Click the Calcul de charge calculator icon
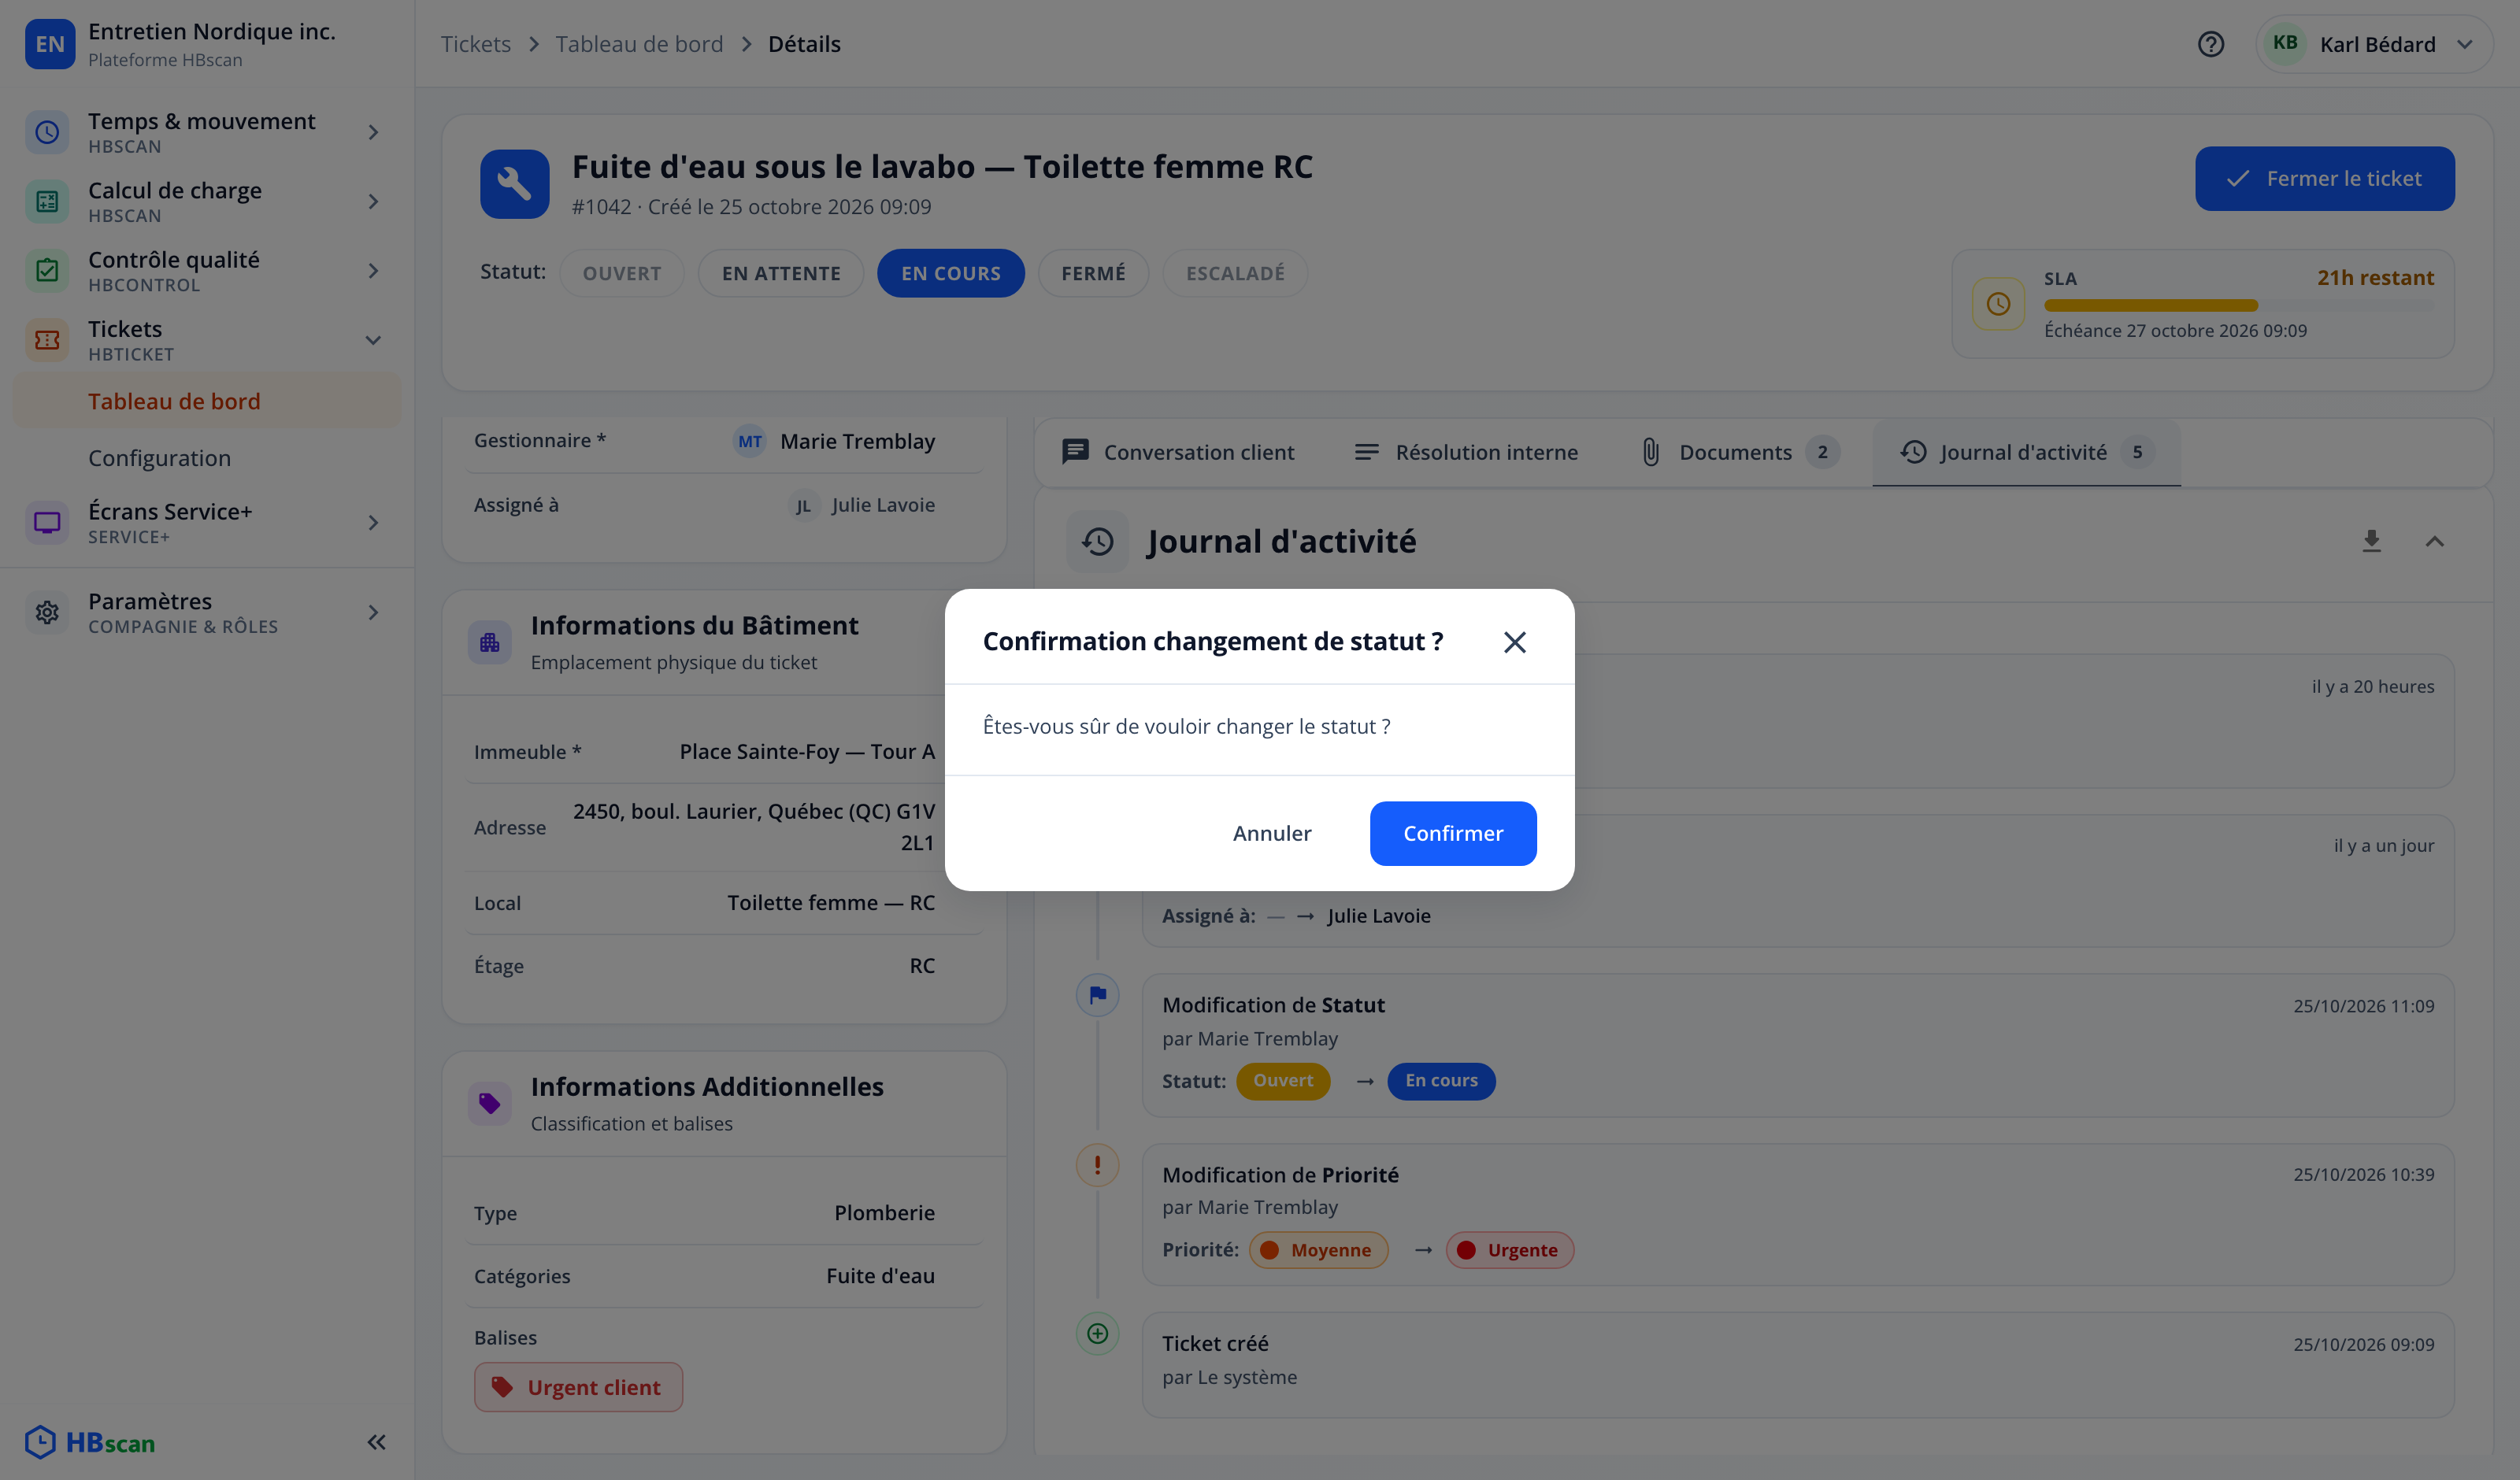 pos(47,201)
